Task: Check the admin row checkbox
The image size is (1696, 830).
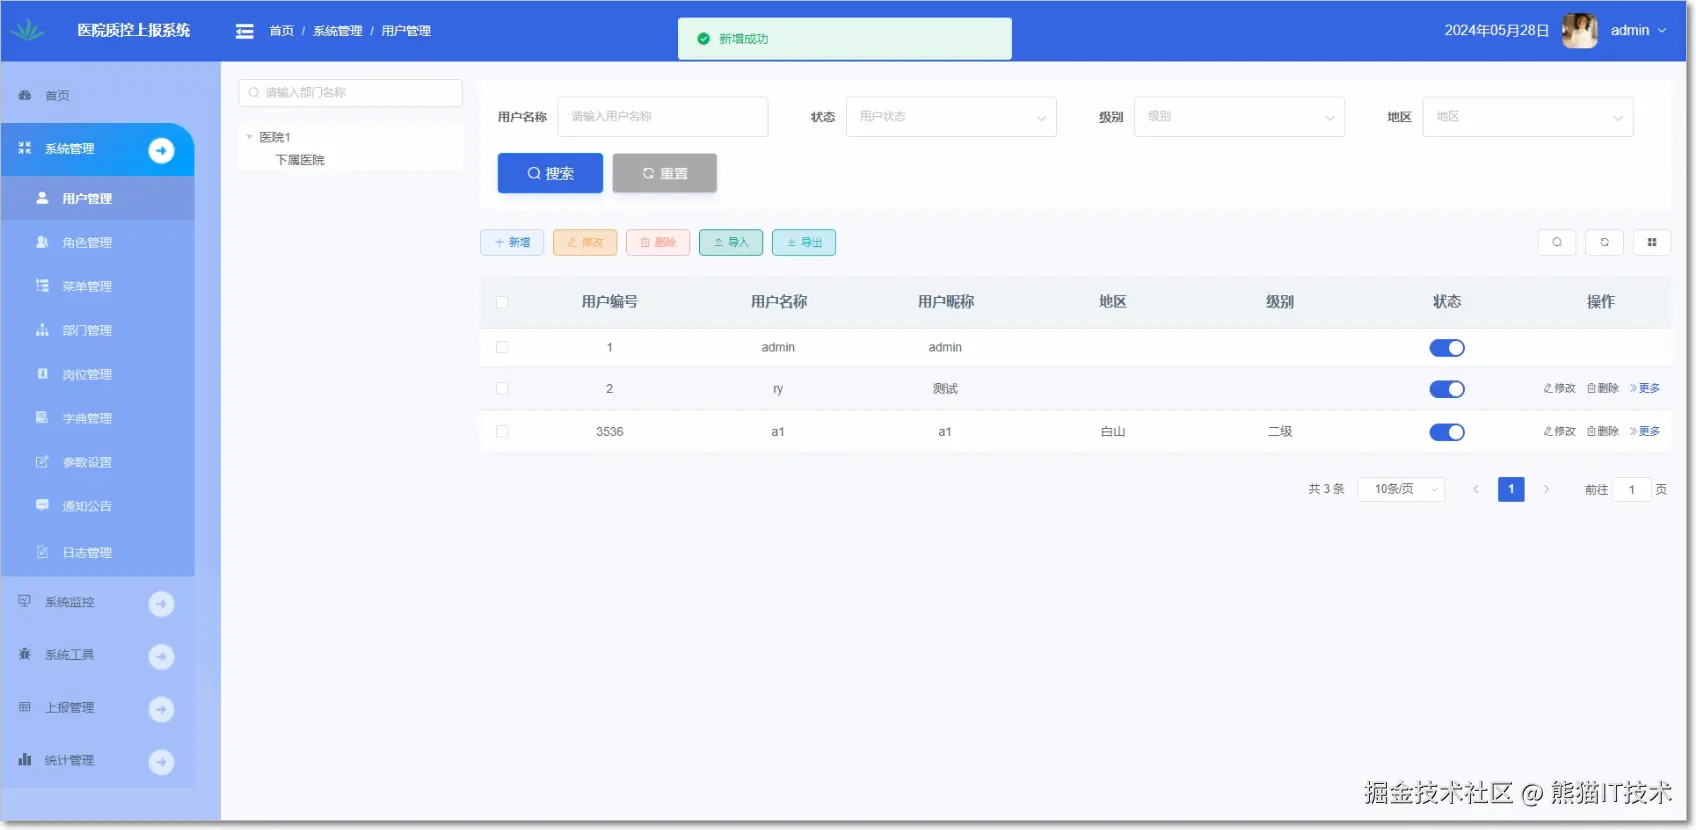Action: tap(502, 347)
